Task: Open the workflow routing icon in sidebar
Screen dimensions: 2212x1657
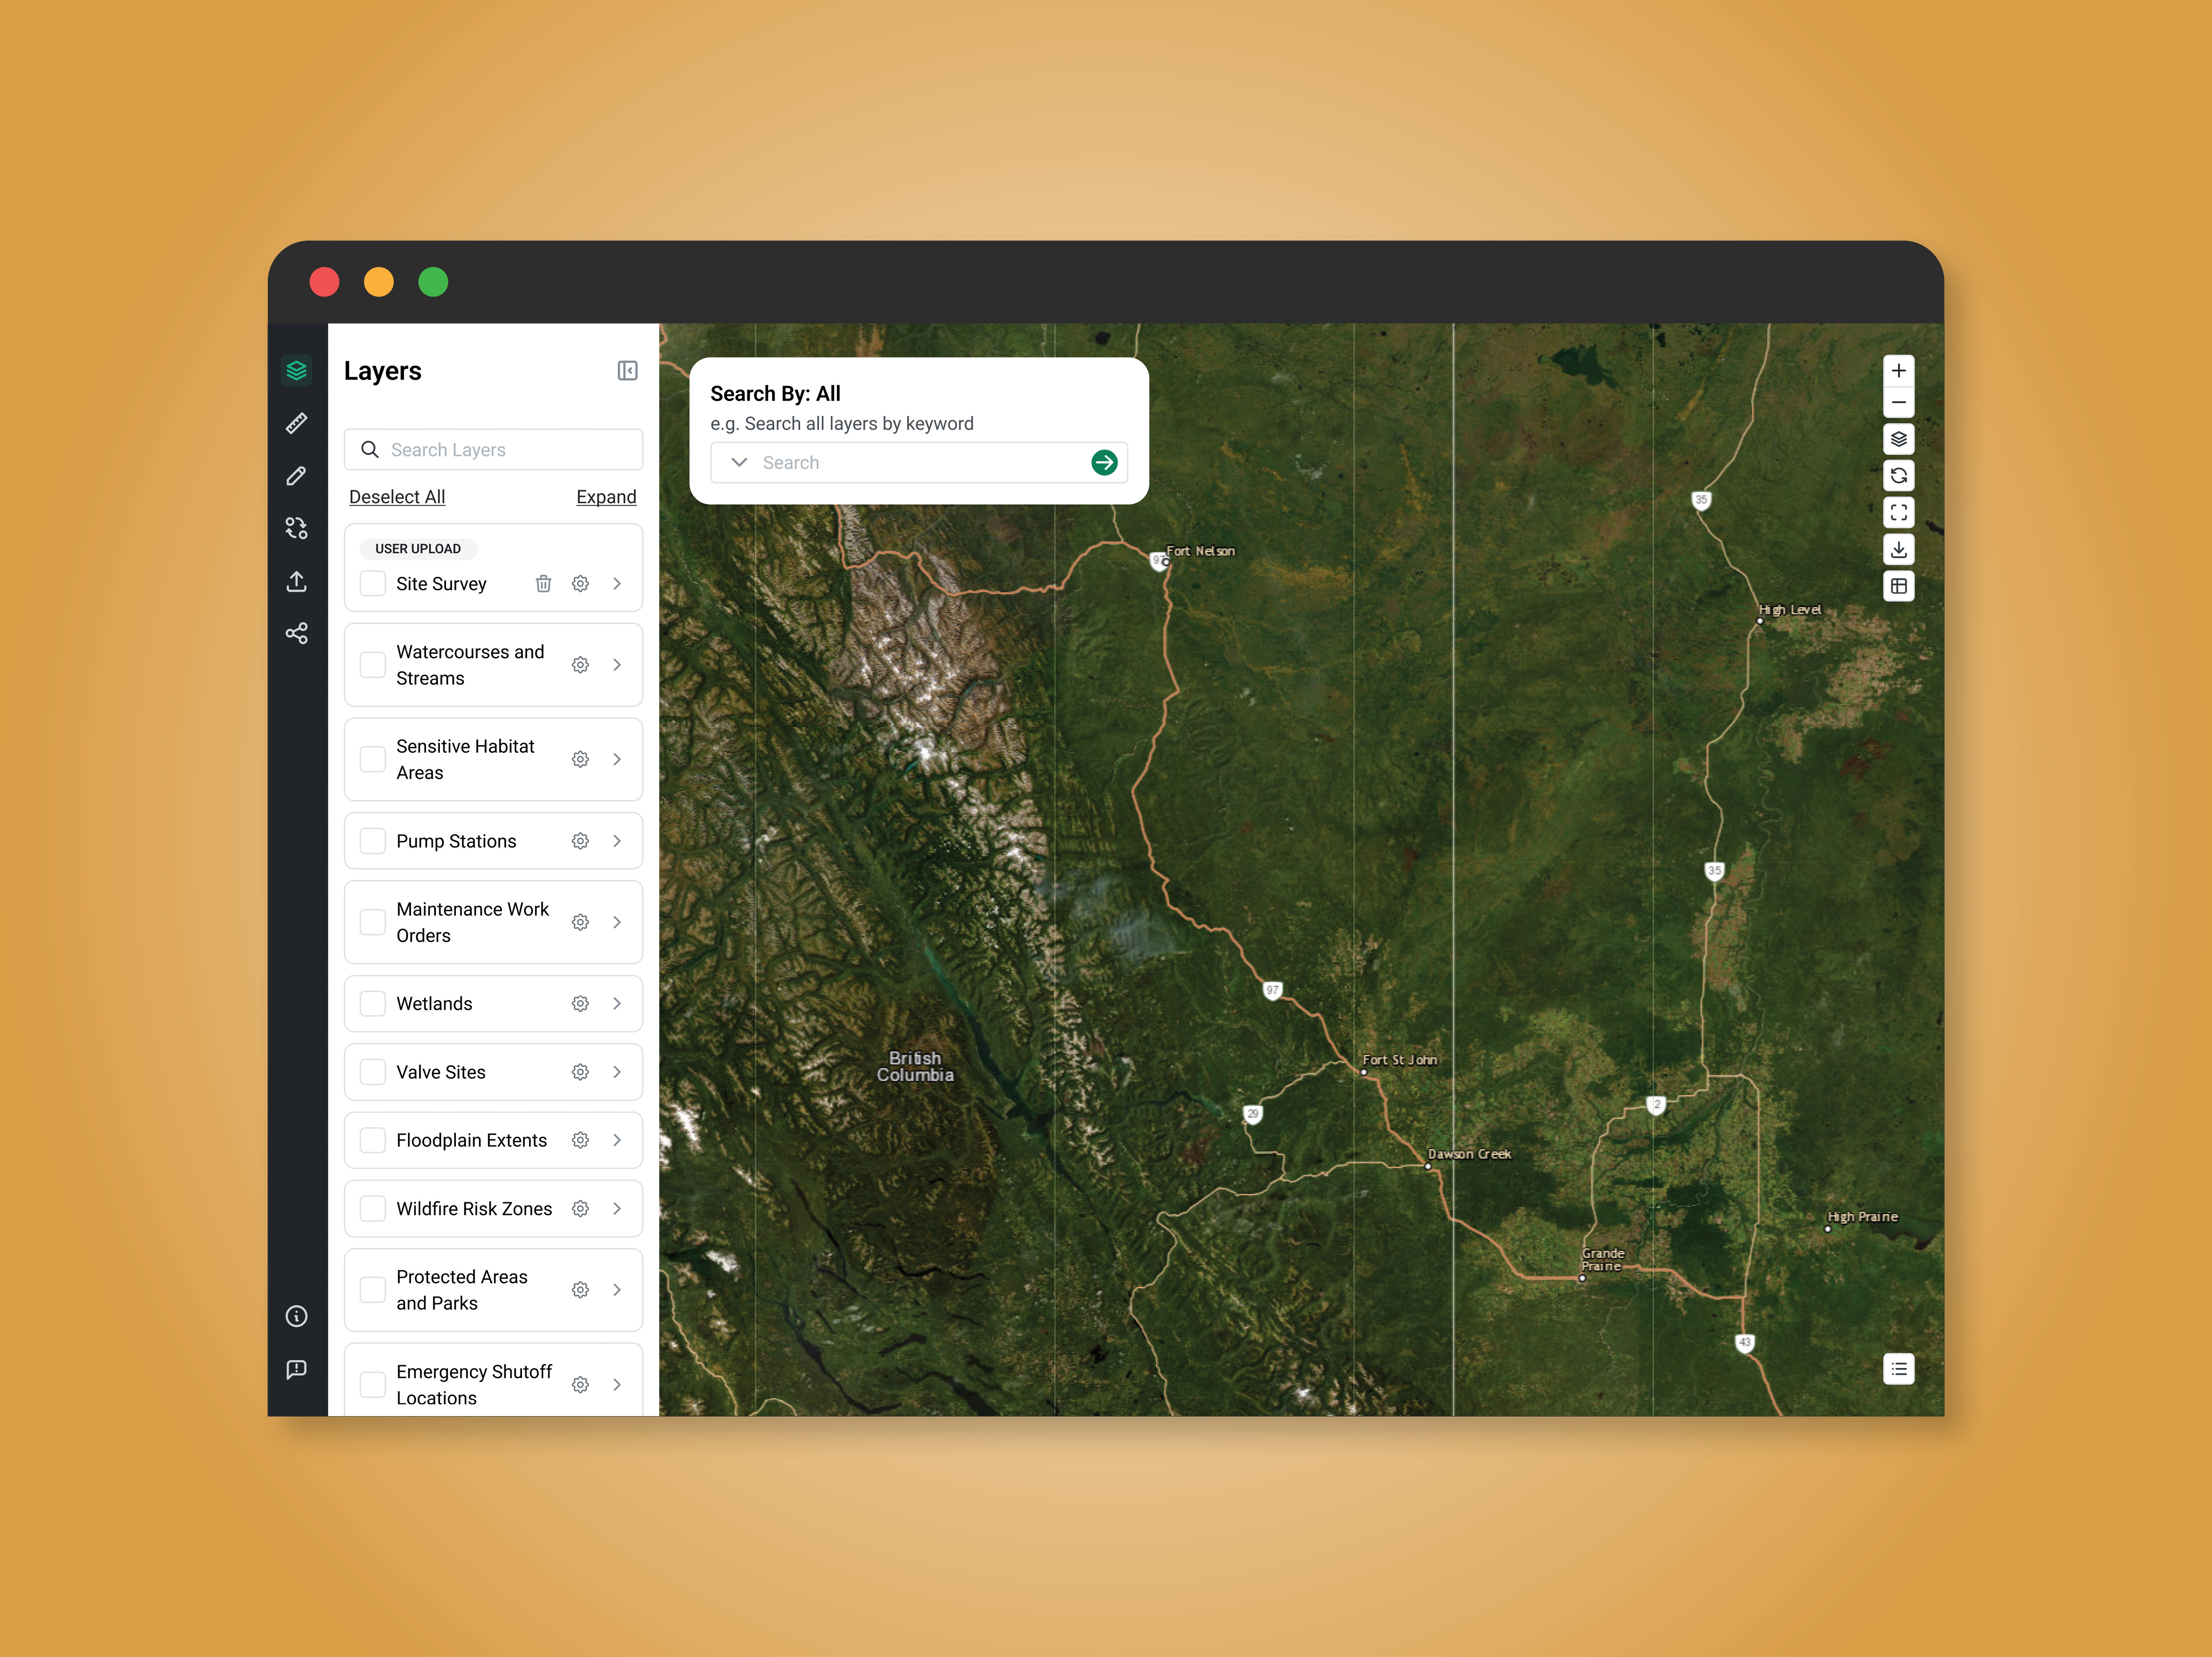Action: tap(297, 528)
